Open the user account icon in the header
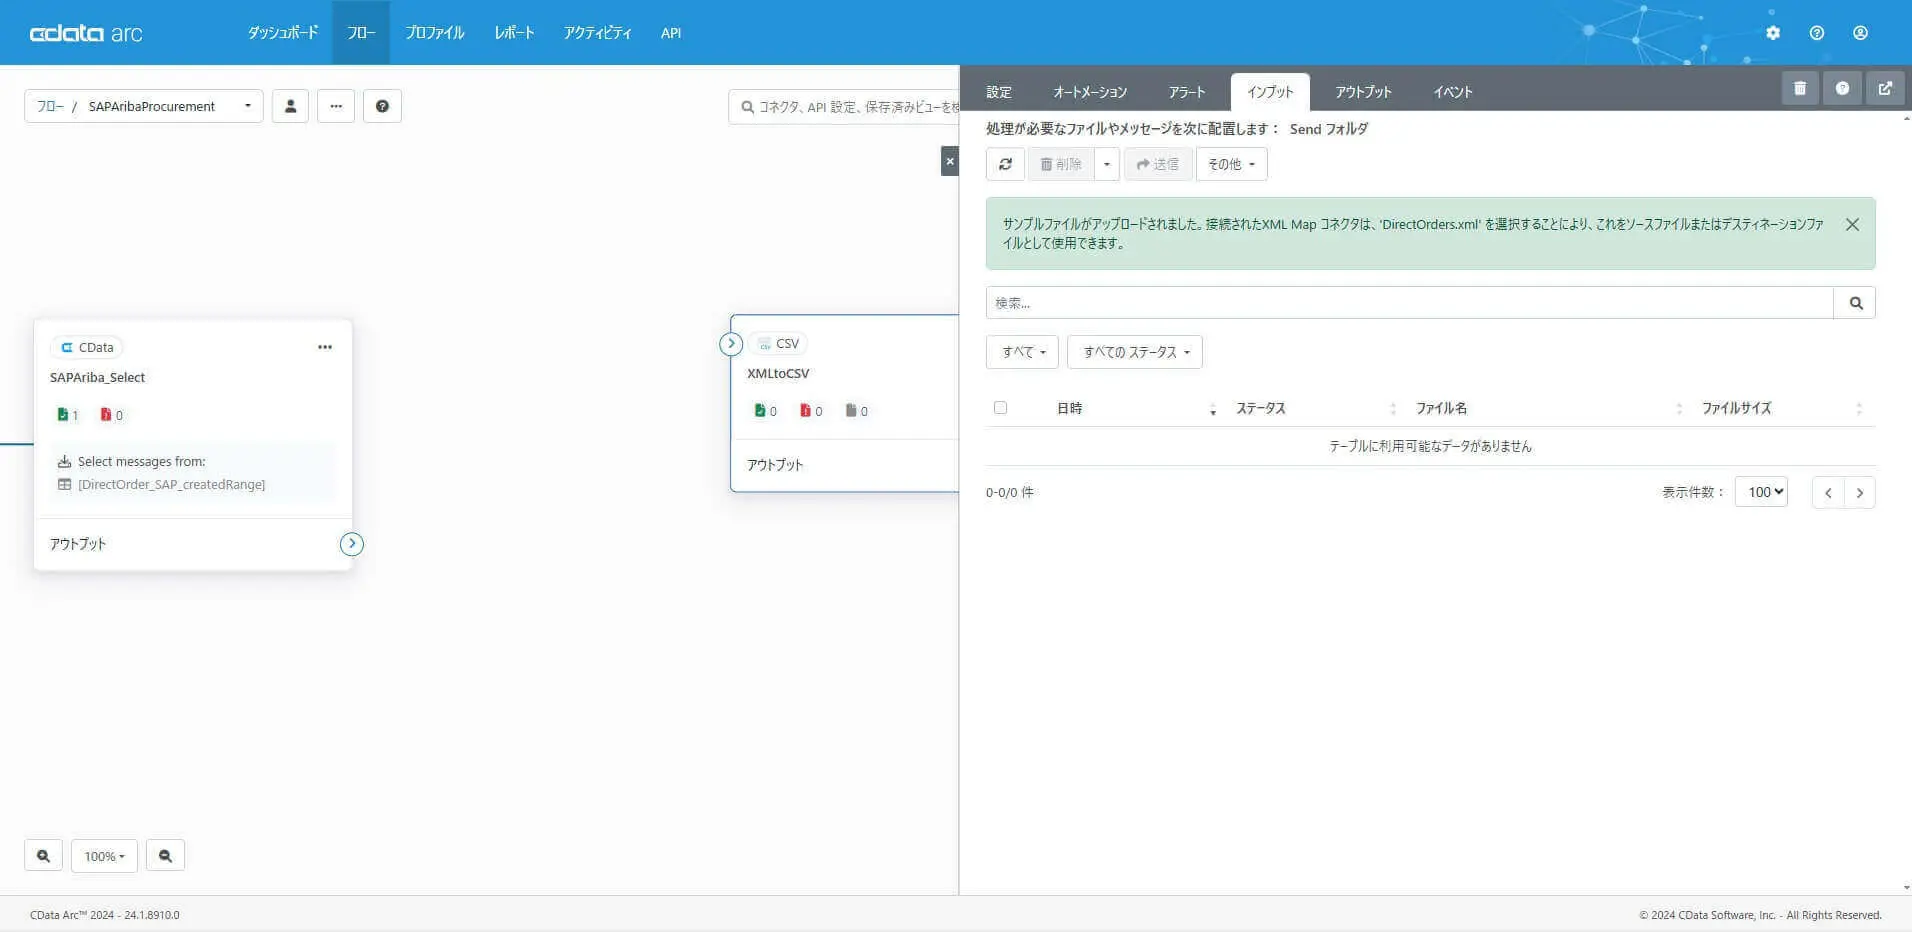 [1860, 33]
